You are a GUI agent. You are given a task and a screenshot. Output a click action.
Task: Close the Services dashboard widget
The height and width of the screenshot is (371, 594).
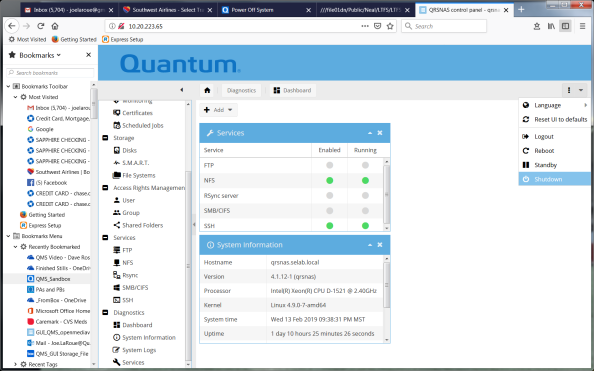pyautogui.click(x=380, y=133)
